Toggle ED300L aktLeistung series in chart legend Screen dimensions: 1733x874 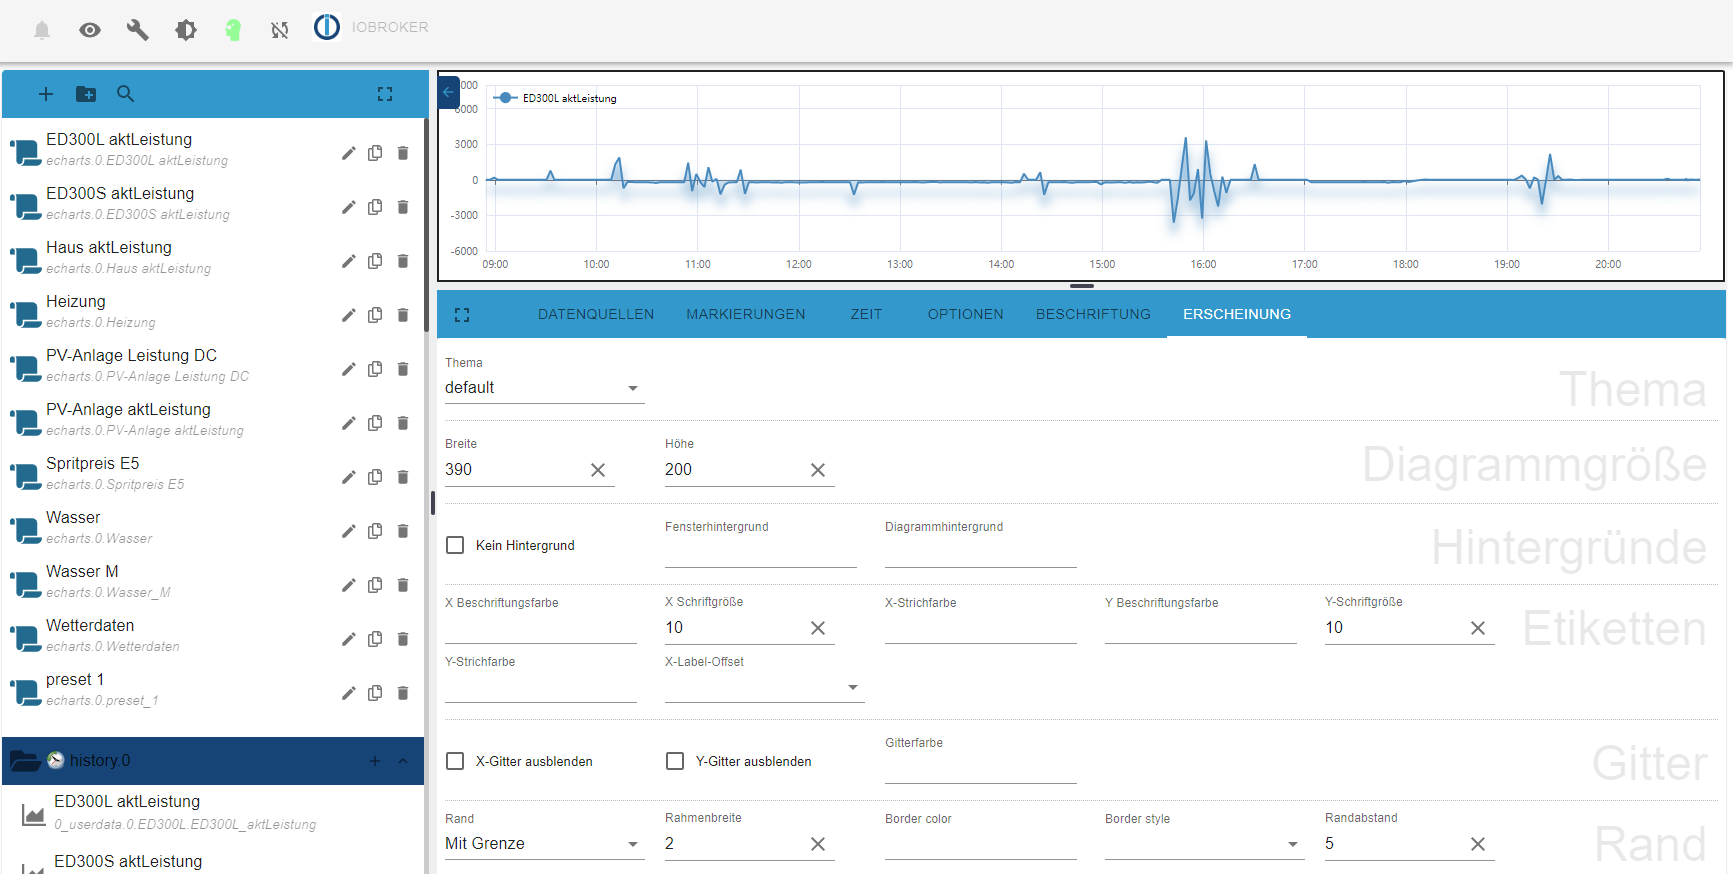[x=557, y=98]
